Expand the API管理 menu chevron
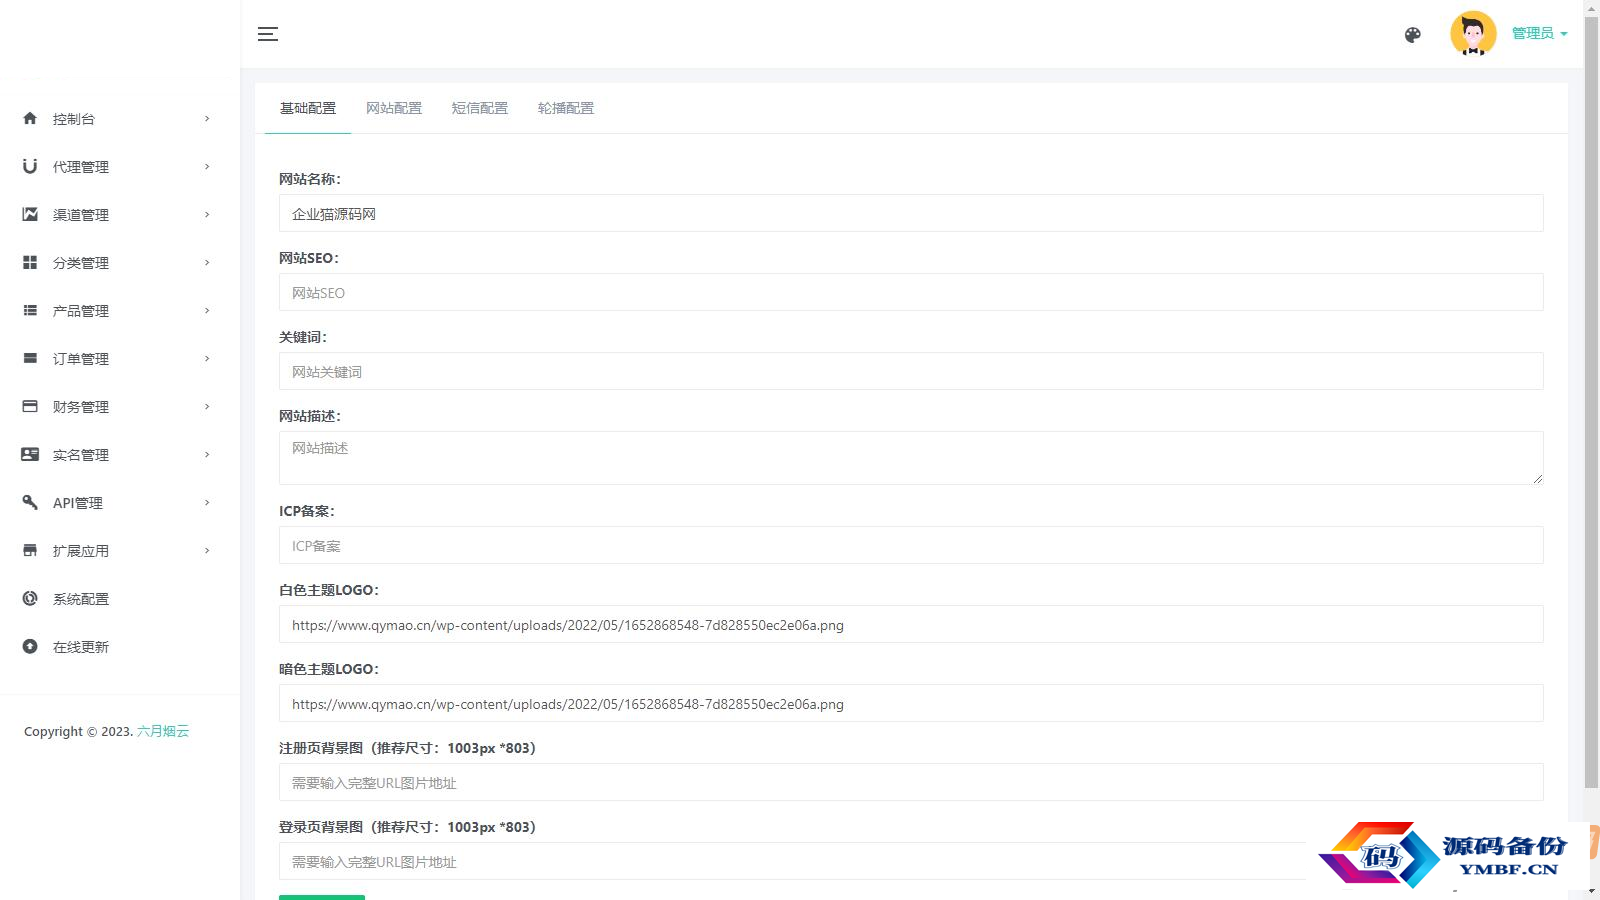 [x=207, y=503]
